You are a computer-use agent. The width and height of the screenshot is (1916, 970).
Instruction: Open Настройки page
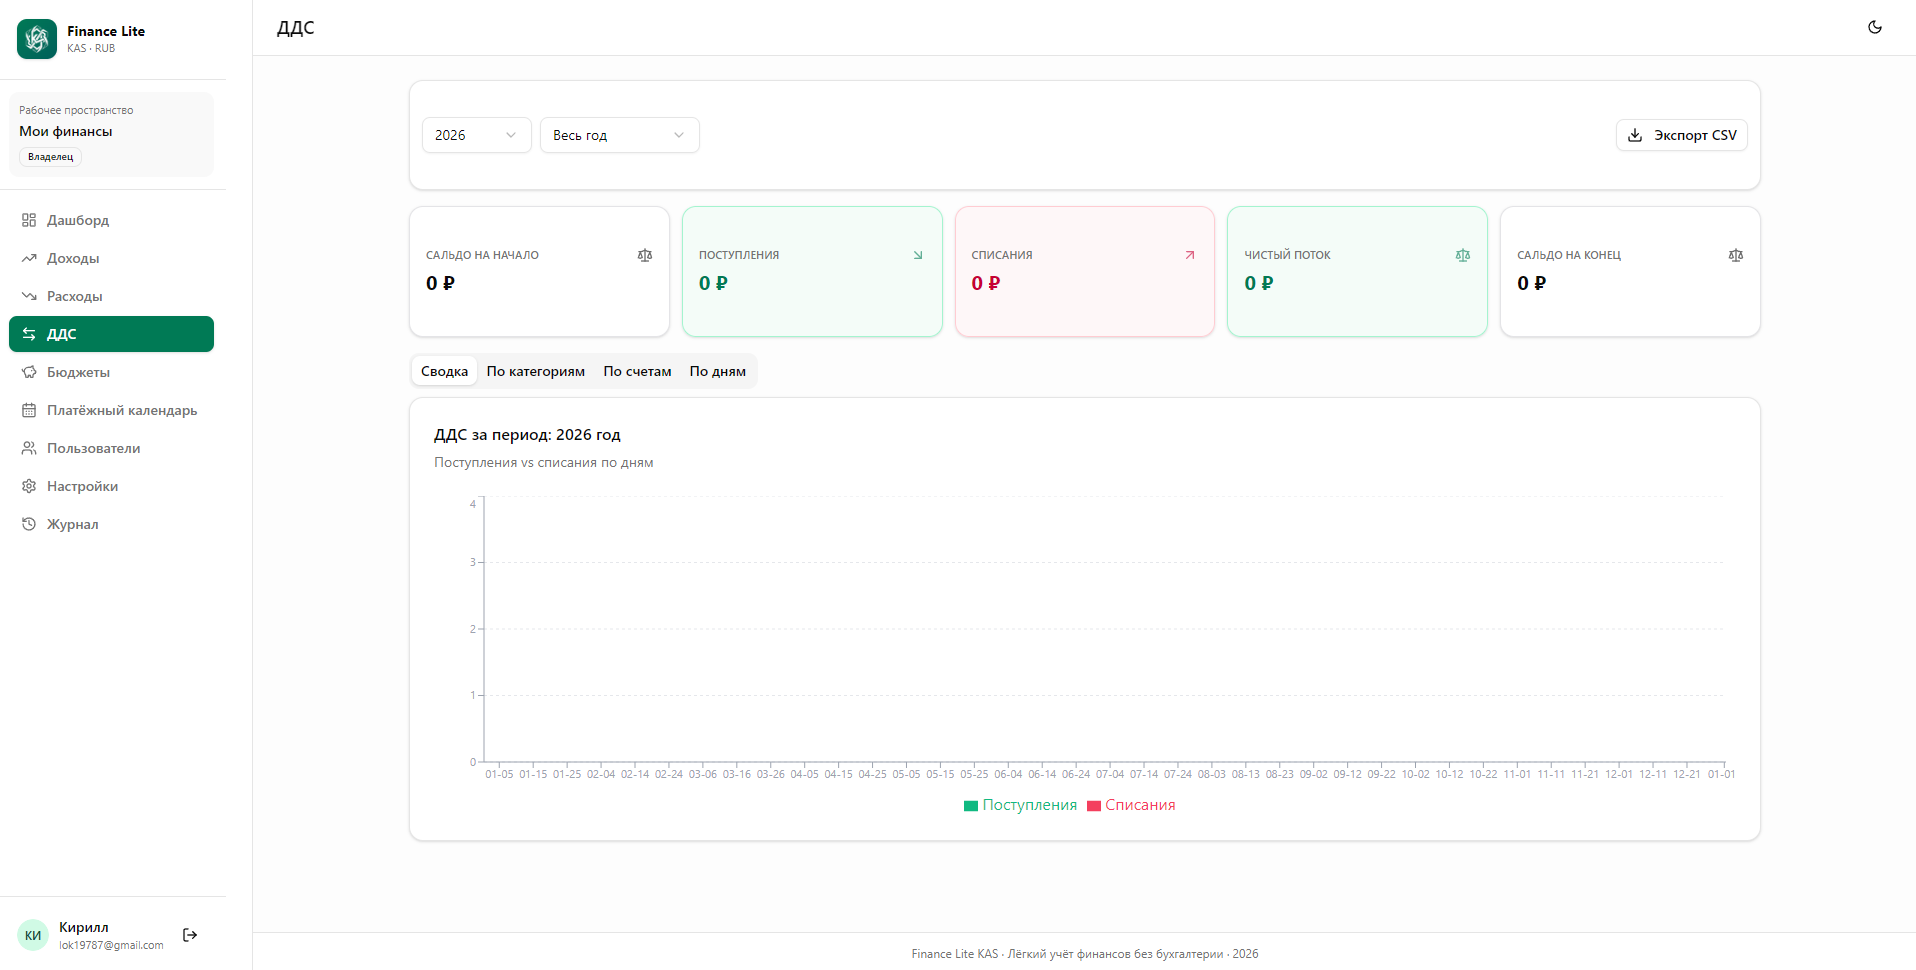pyautogui.click(x=111, y=486)
